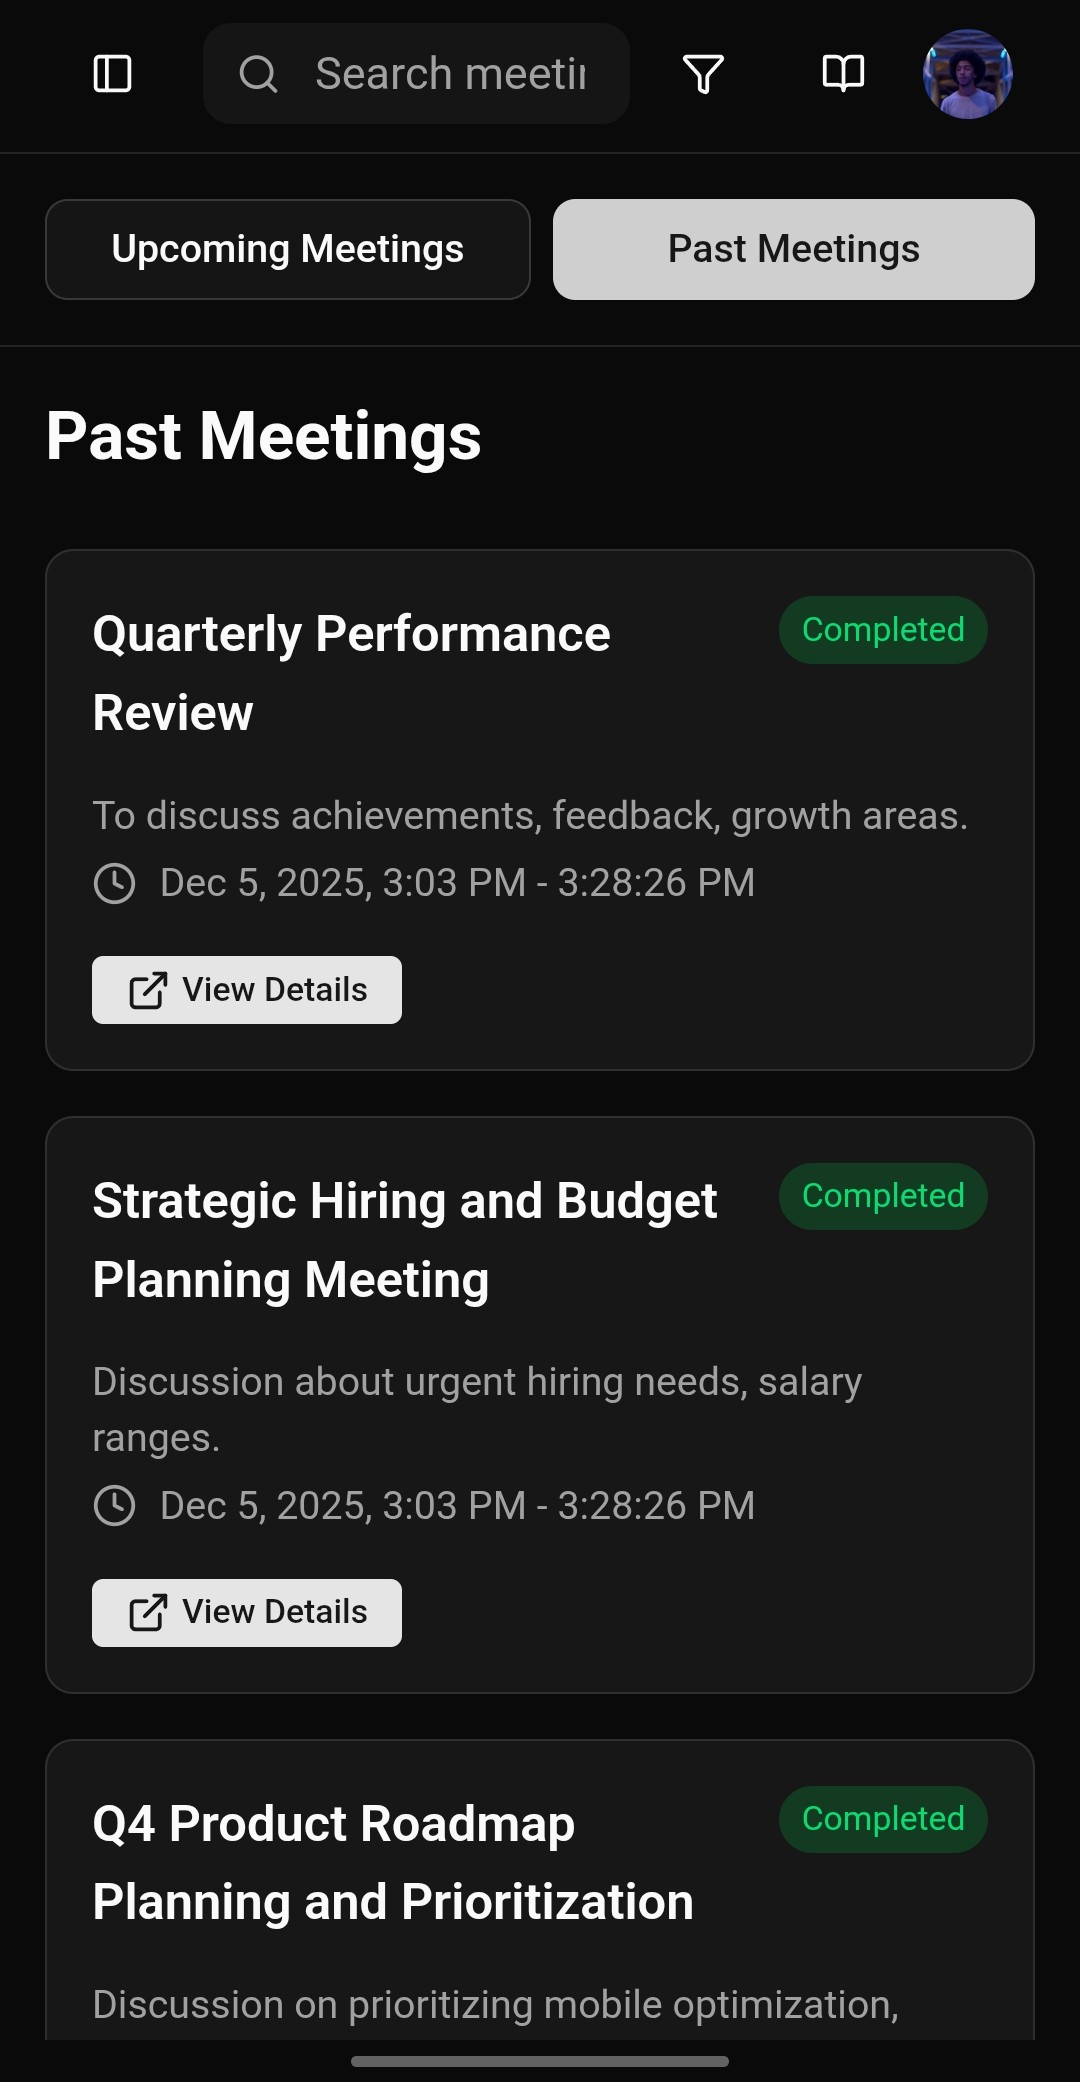1080x2082 pixels.
Task: Open the book guide icon
Action: click(x=843, y=74)
